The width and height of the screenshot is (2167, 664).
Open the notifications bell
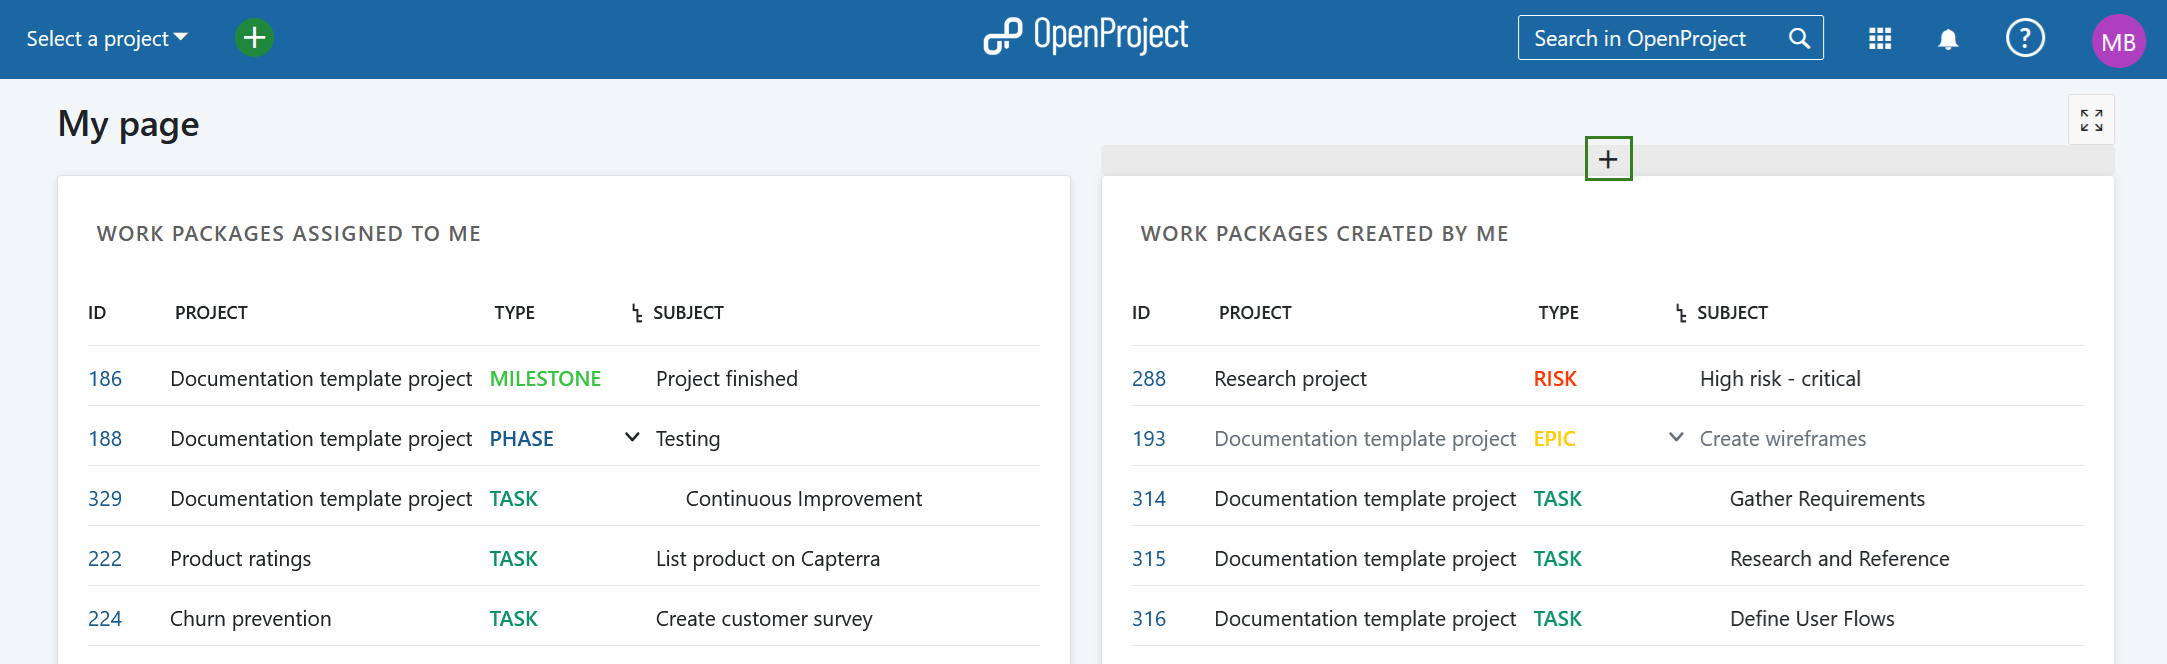click(x=1948, y=39)
